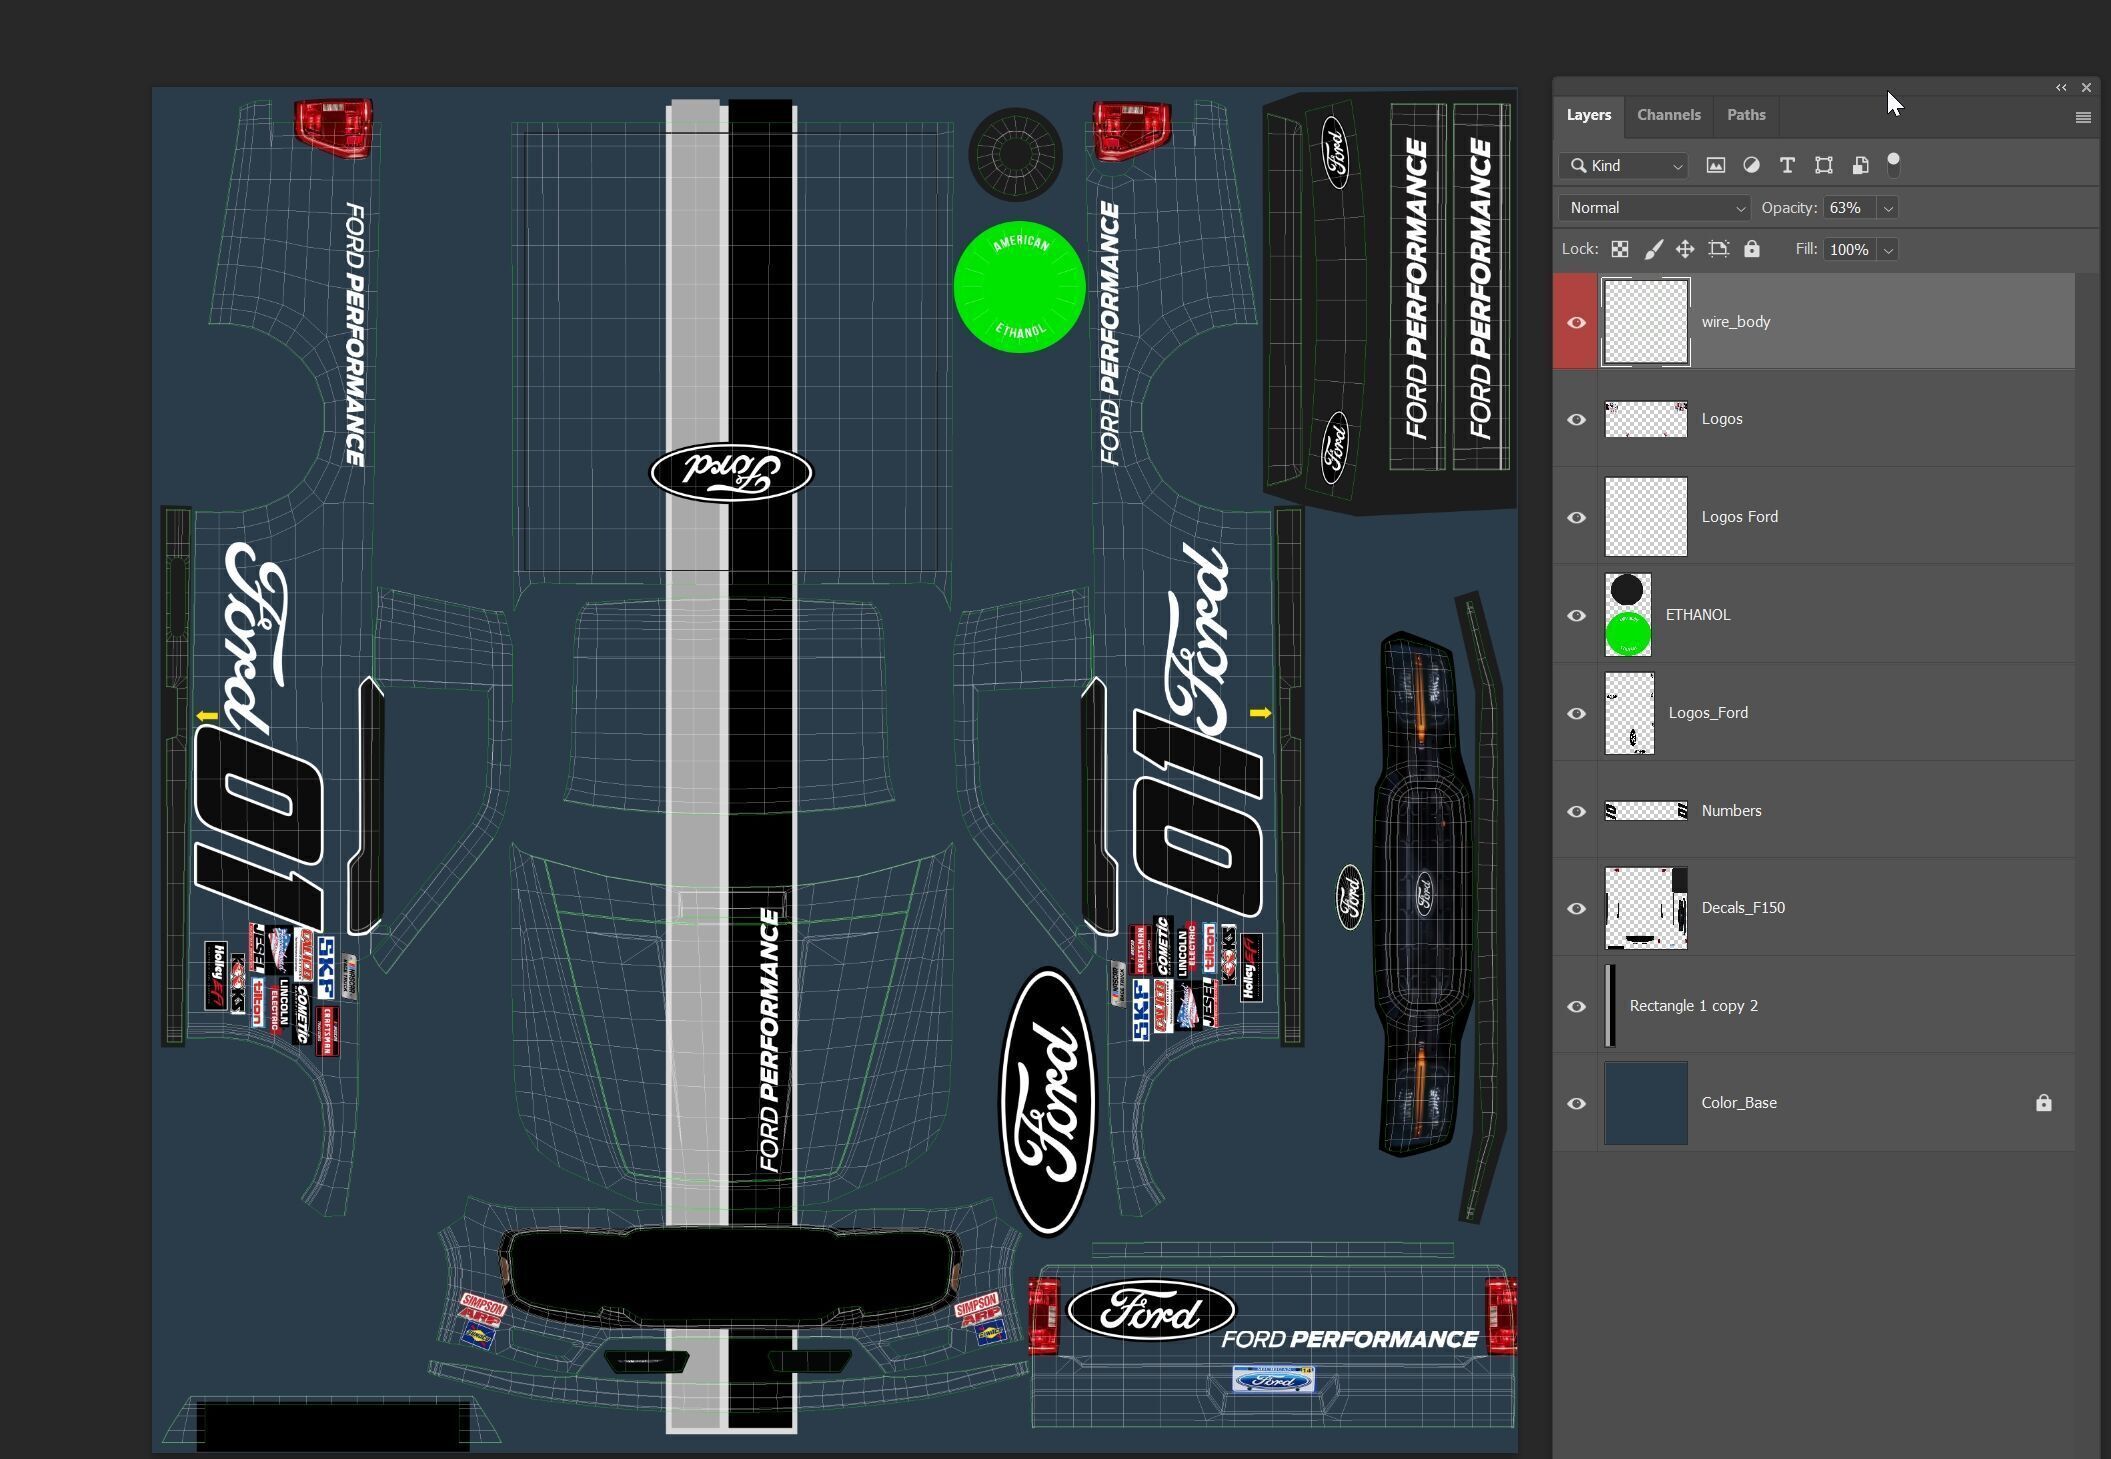Select the Logos_Ford layer name
Image resolution: width=2111 pixels, height=1459 pixels.
[1708, 713]
